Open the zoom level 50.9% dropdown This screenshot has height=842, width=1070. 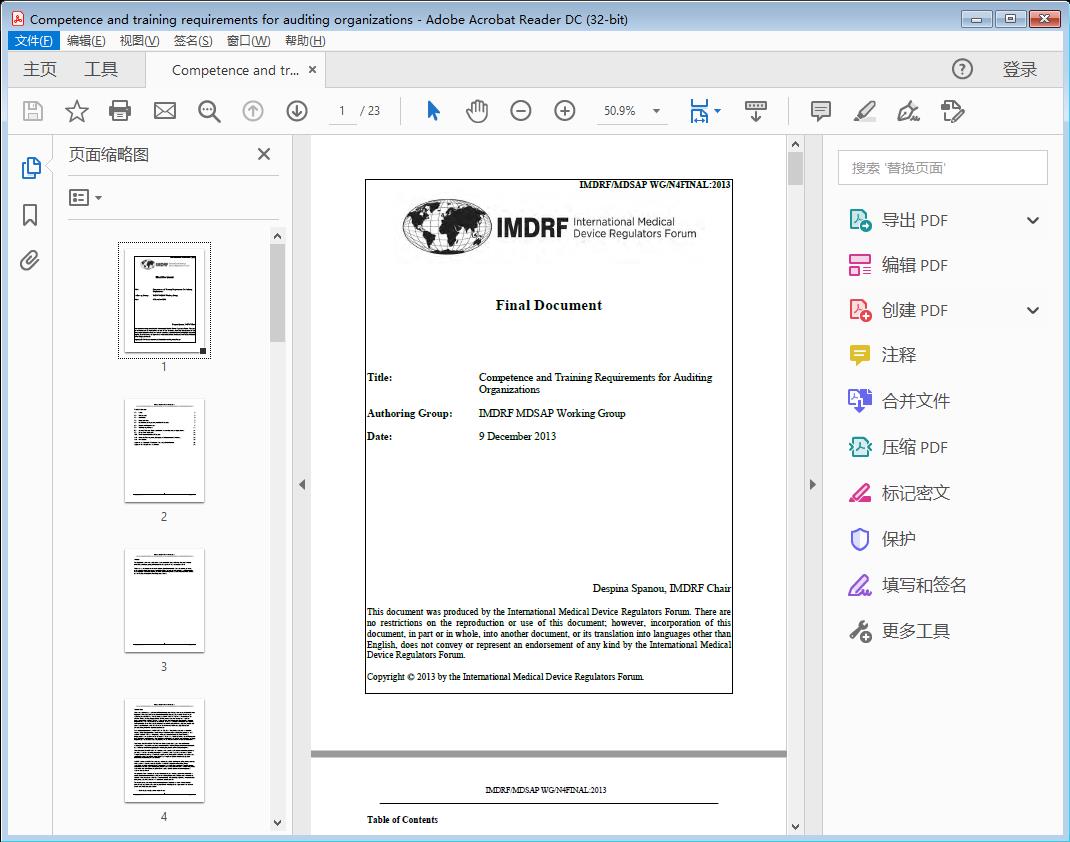(x=656, y=111)
